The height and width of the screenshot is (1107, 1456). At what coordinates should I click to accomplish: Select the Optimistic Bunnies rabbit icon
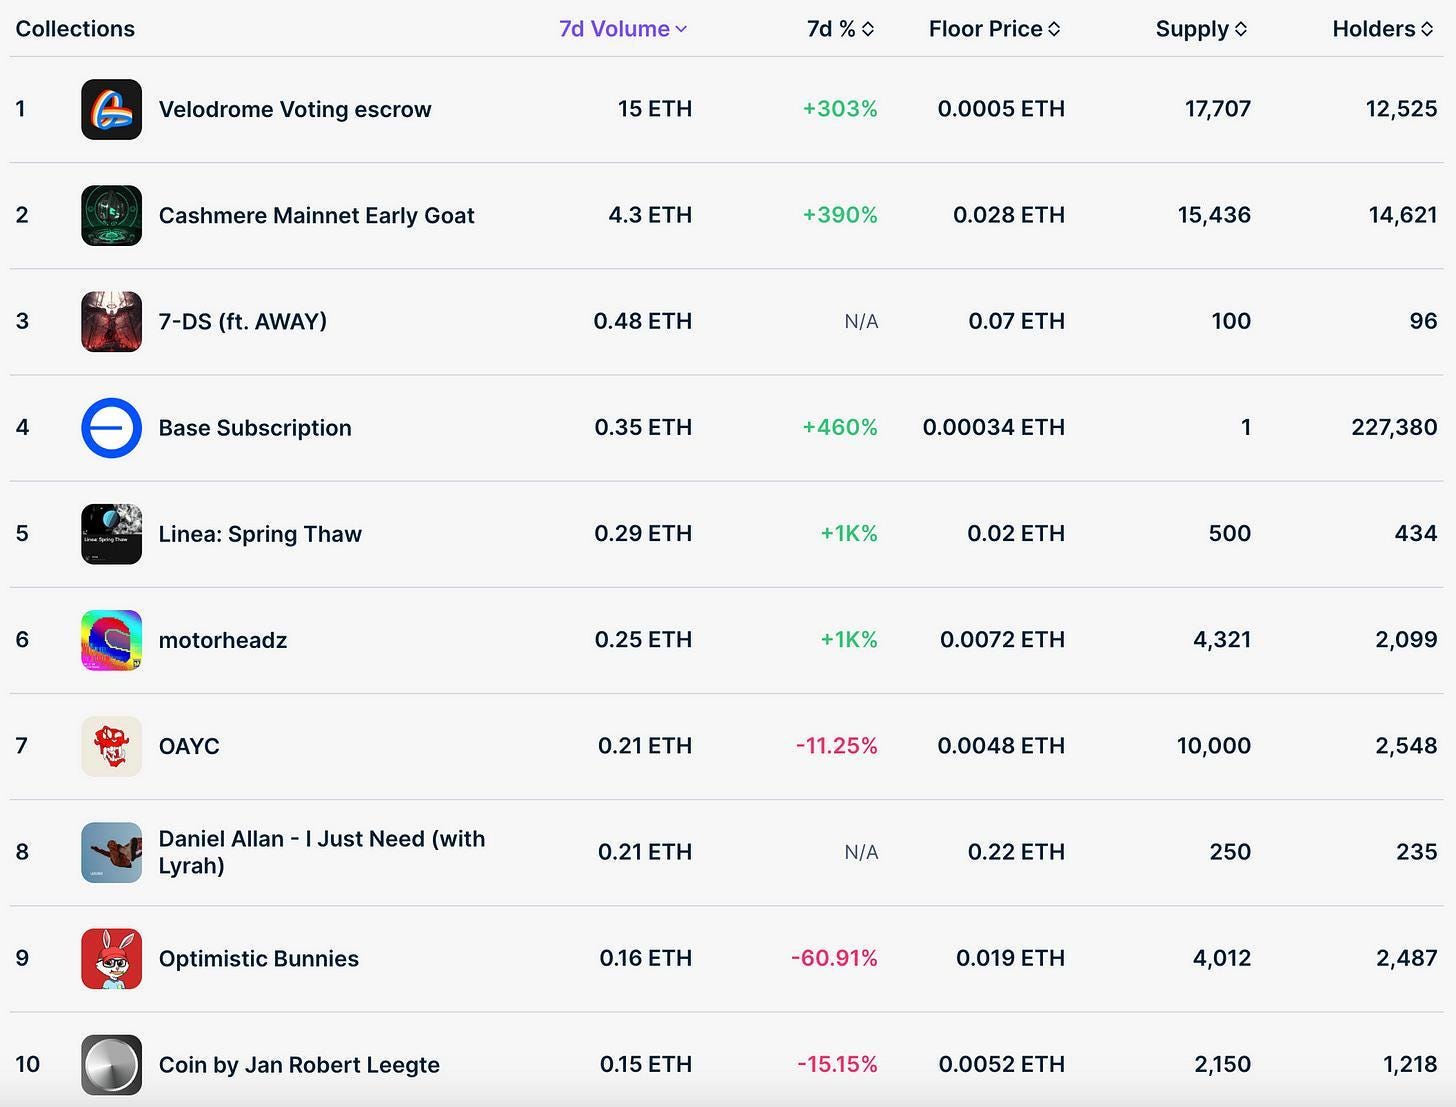tap(111, 958)
